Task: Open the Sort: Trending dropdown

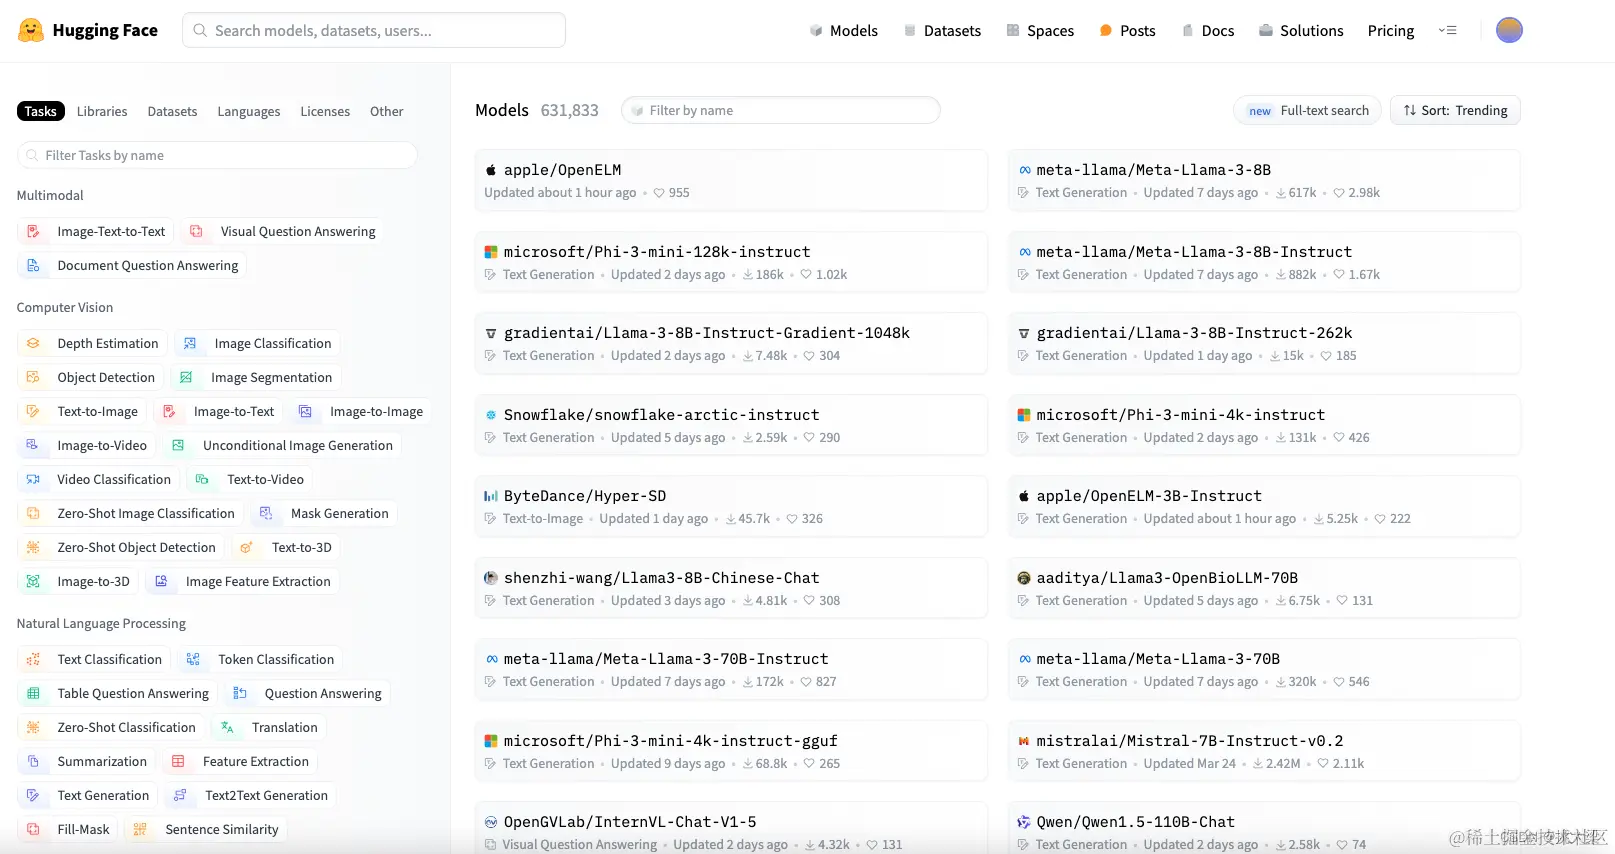Action: point(1455,110)
